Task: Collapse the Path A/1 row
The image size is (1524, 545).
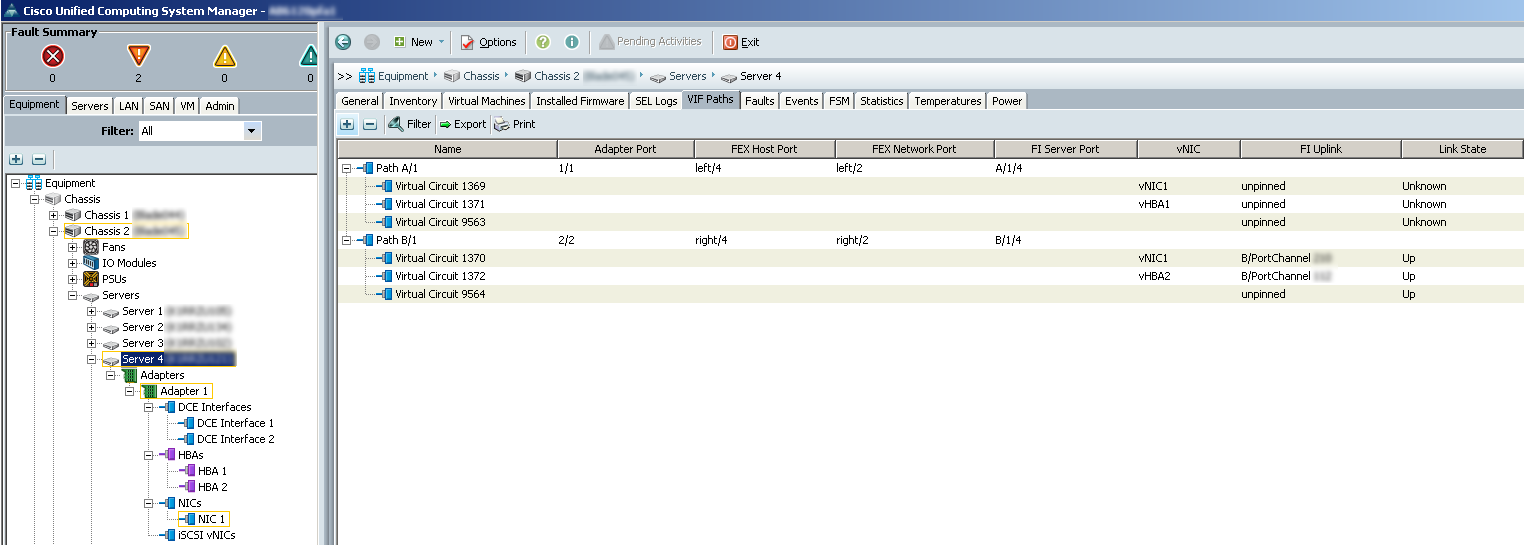Action: coord(346,168)
